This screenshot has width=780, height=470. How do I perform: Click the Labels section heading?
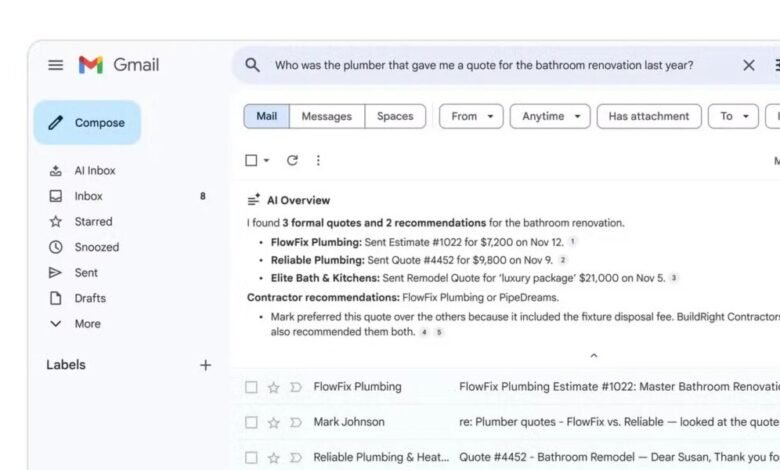coord(66,365)
